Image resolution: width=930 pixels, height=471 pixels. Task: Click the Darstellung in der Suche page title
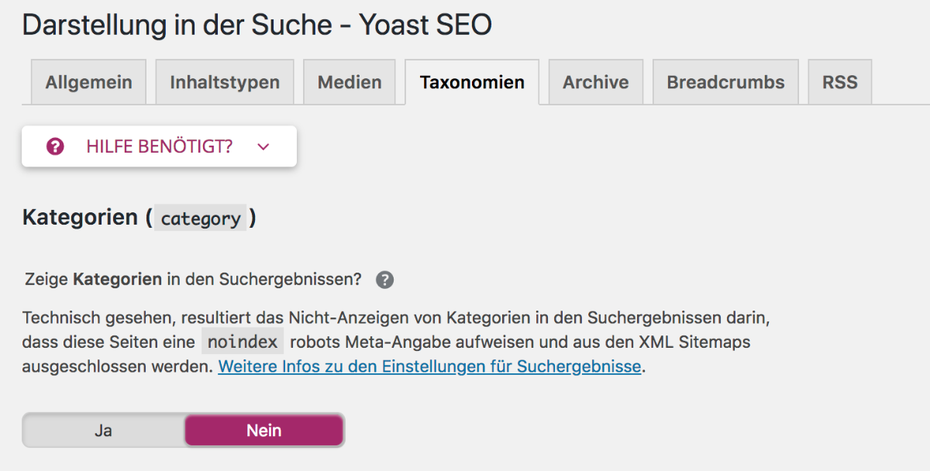click(x=257, y=25)
